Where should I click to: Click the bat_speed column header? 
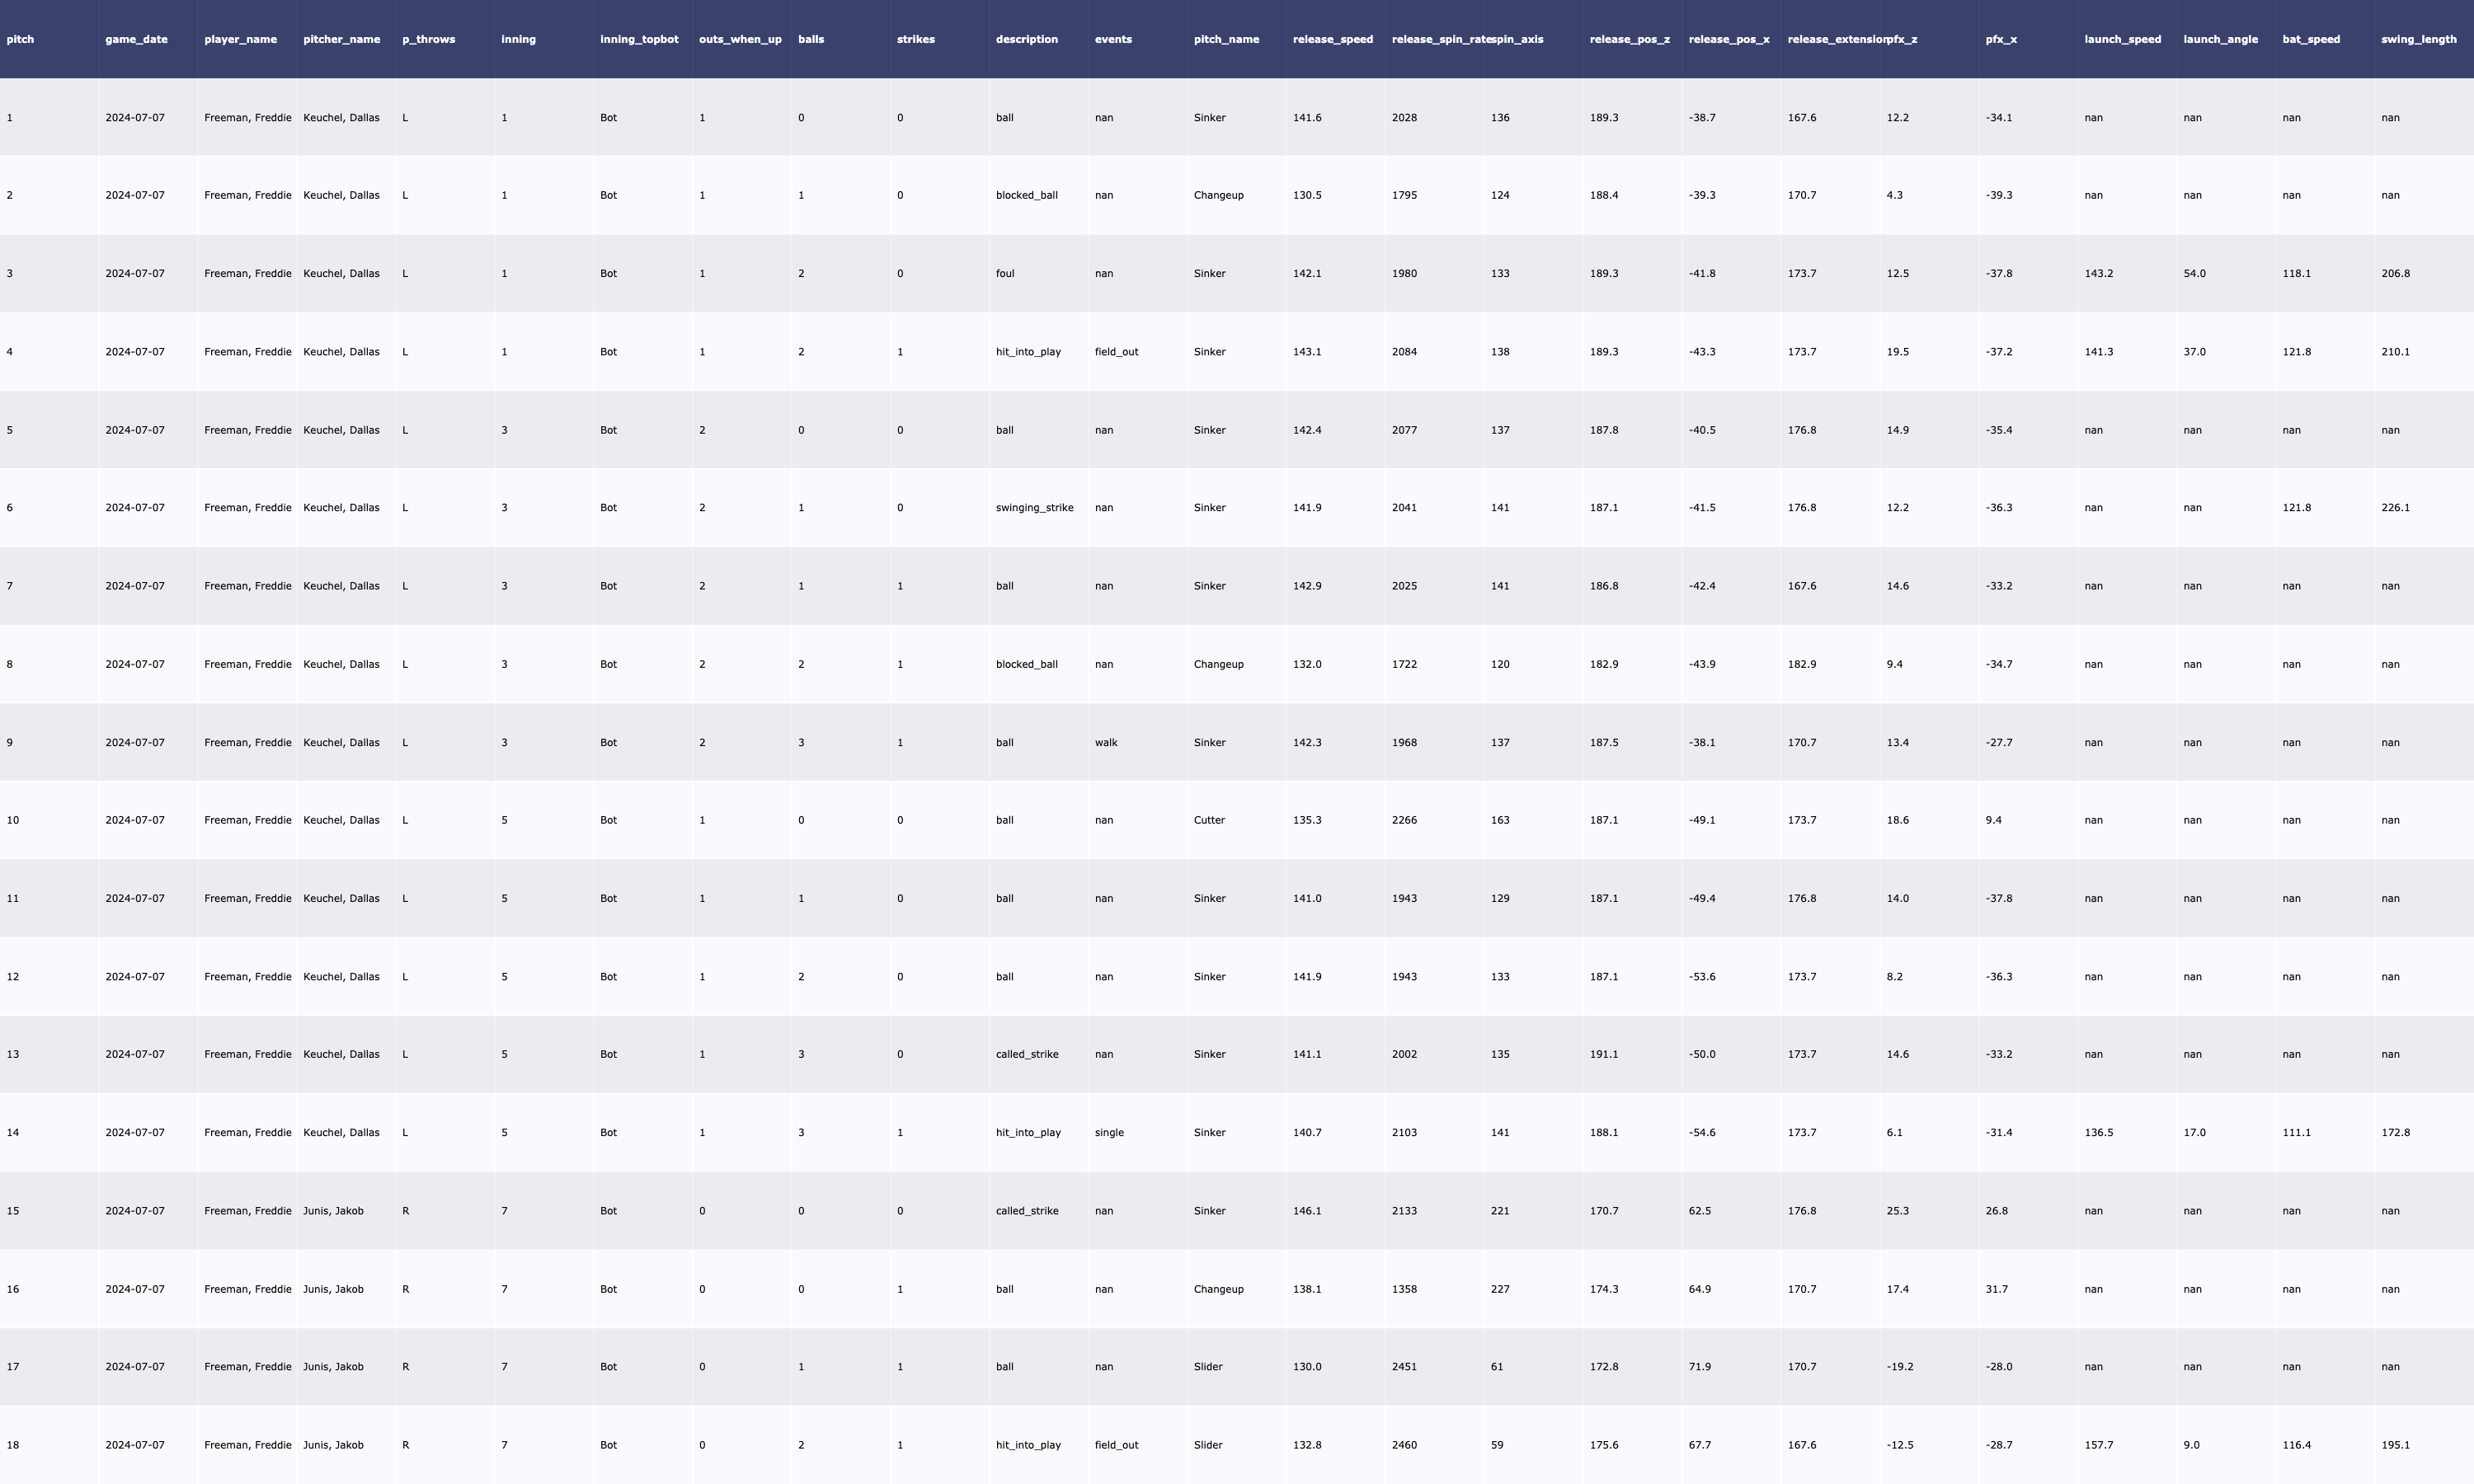coord(2311,40)
